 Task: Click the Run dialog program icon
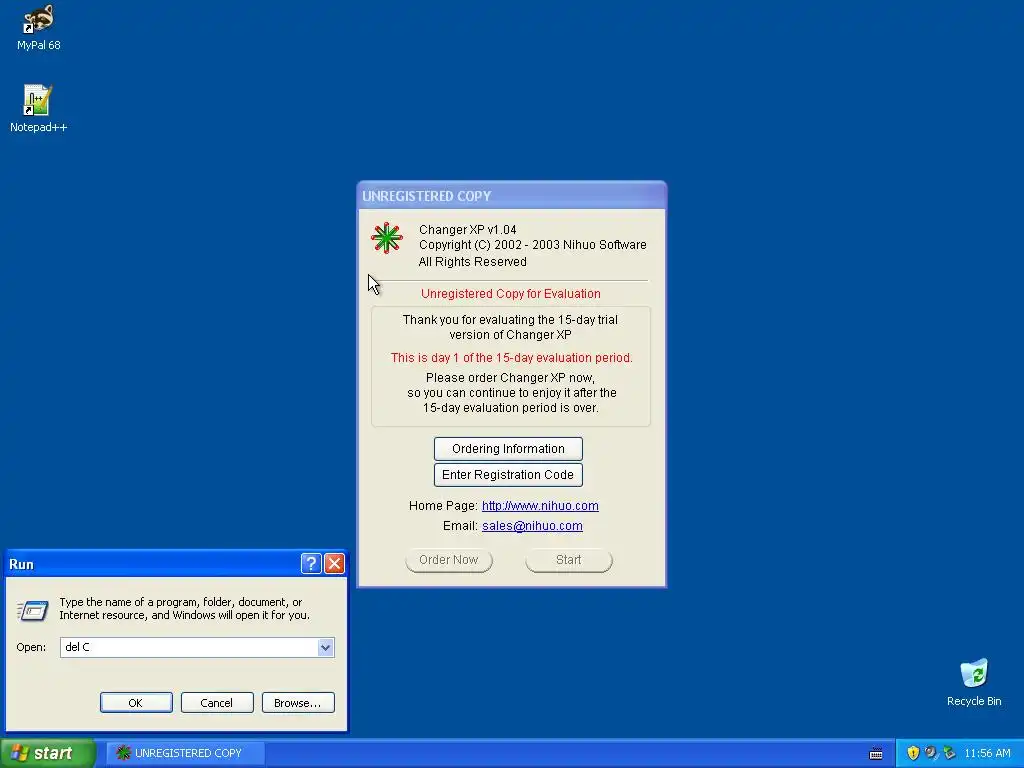(x=32, y=611)
